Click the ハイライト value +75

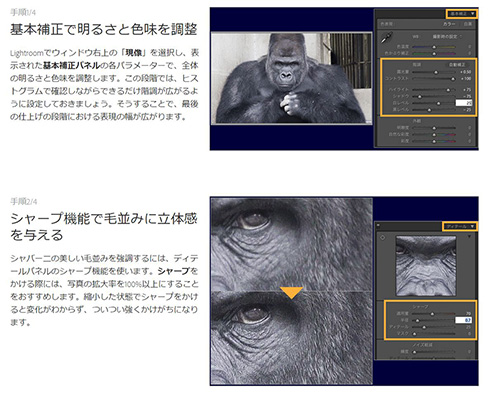click(467, 90)
